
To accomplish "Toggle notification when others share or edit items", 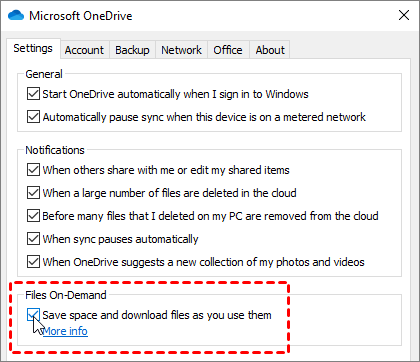I will pos(33,170).
